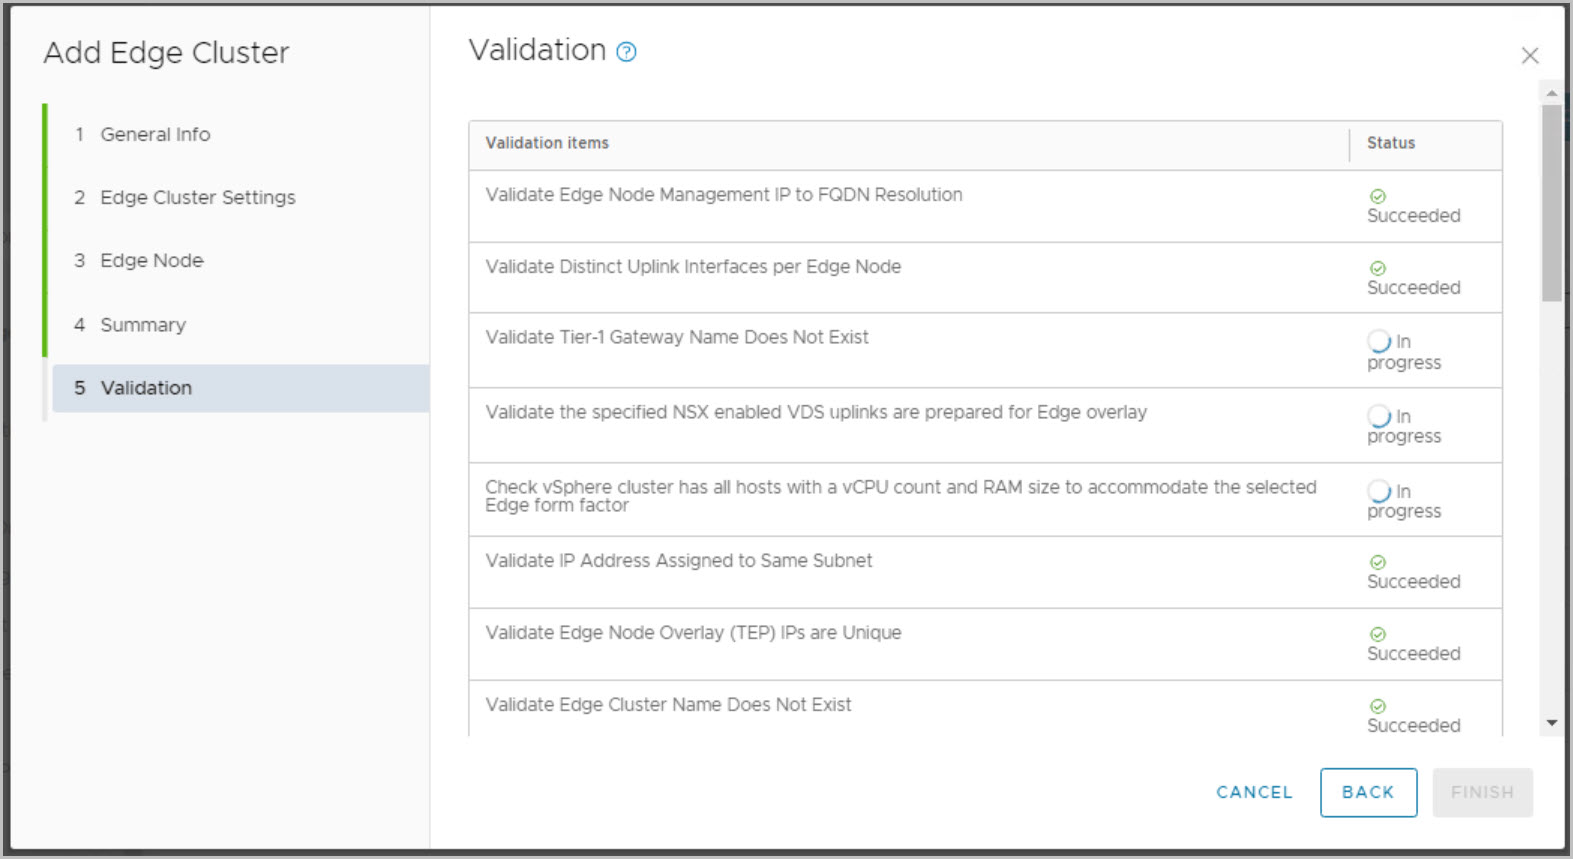Screen dimensions: 1573x859
Task: Click in-progress spinner for NSX VDS uplinks
Action: 1379,416
